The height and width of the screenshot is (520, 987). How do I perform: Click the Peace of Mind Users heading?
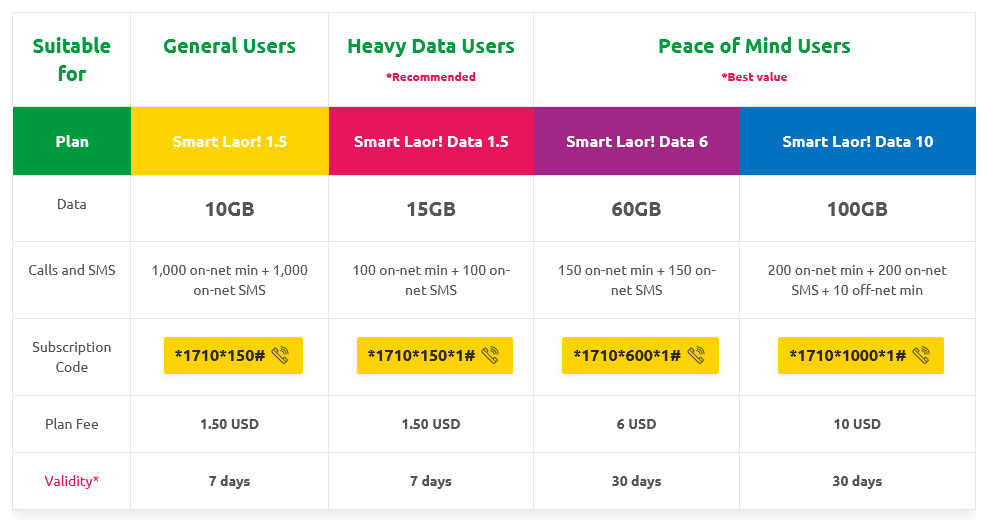click(x=754, y=46)
